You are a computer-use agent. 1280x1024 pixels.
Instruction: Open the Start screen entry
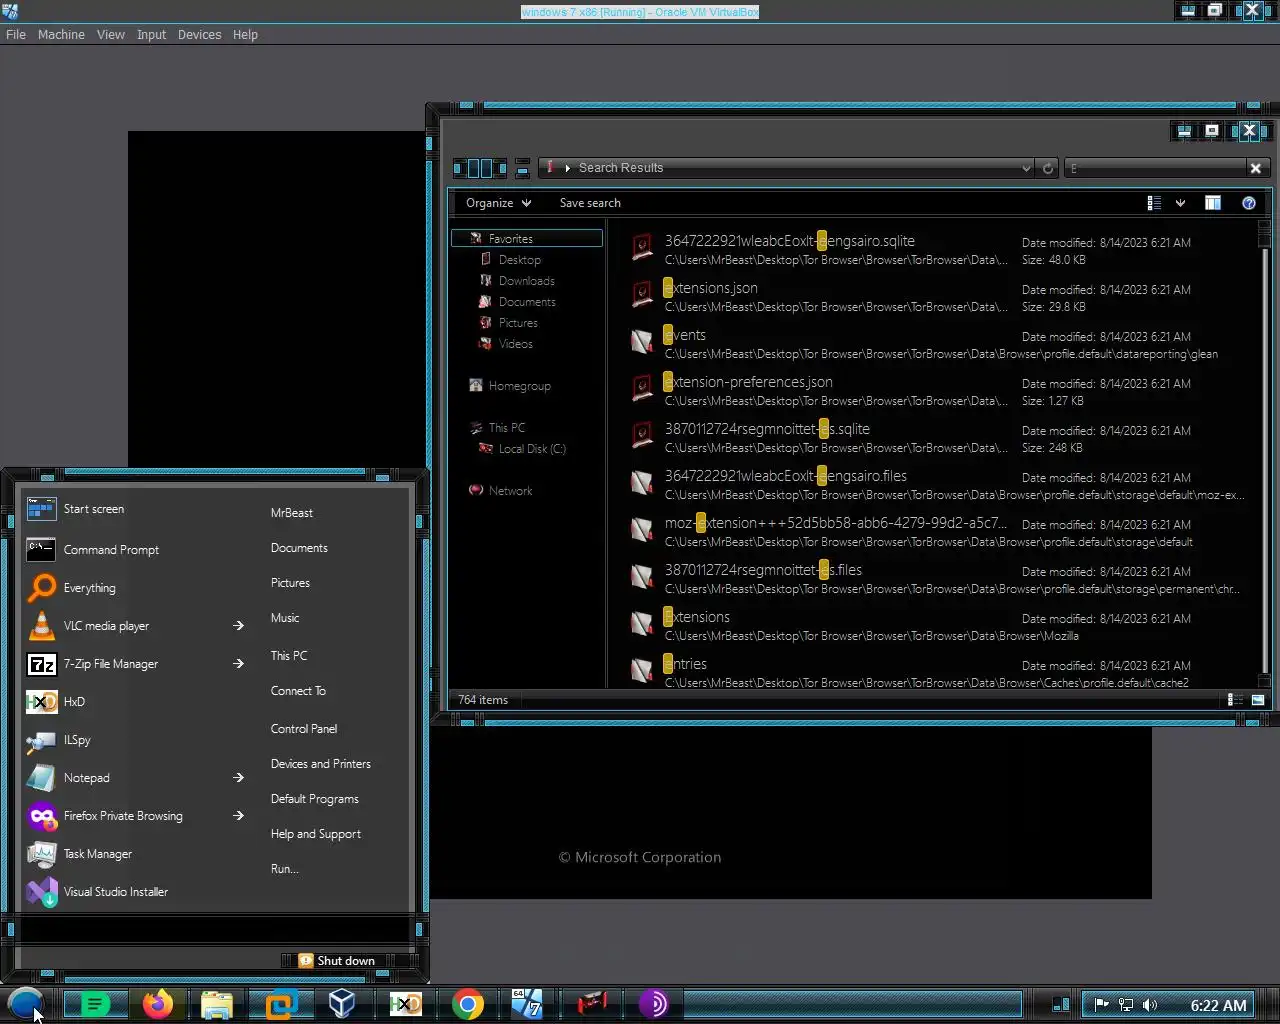click(135, 509)
